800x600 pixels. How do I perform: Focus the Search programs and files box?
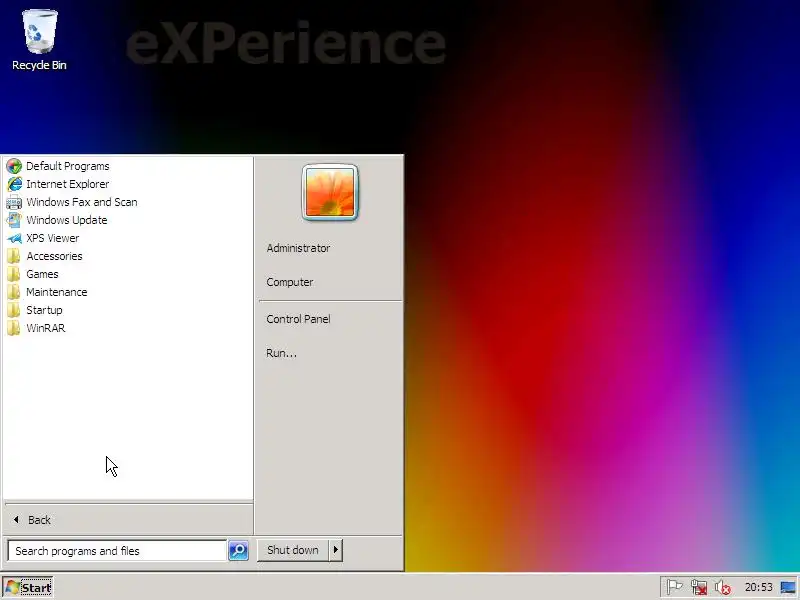pyautogui.click(x=117, y=551)
